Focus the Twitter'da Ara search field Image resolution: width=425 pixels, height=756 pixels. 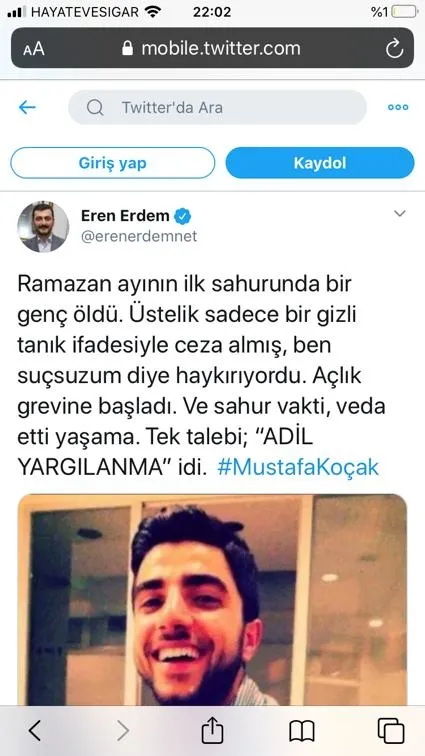pos(217,107)
